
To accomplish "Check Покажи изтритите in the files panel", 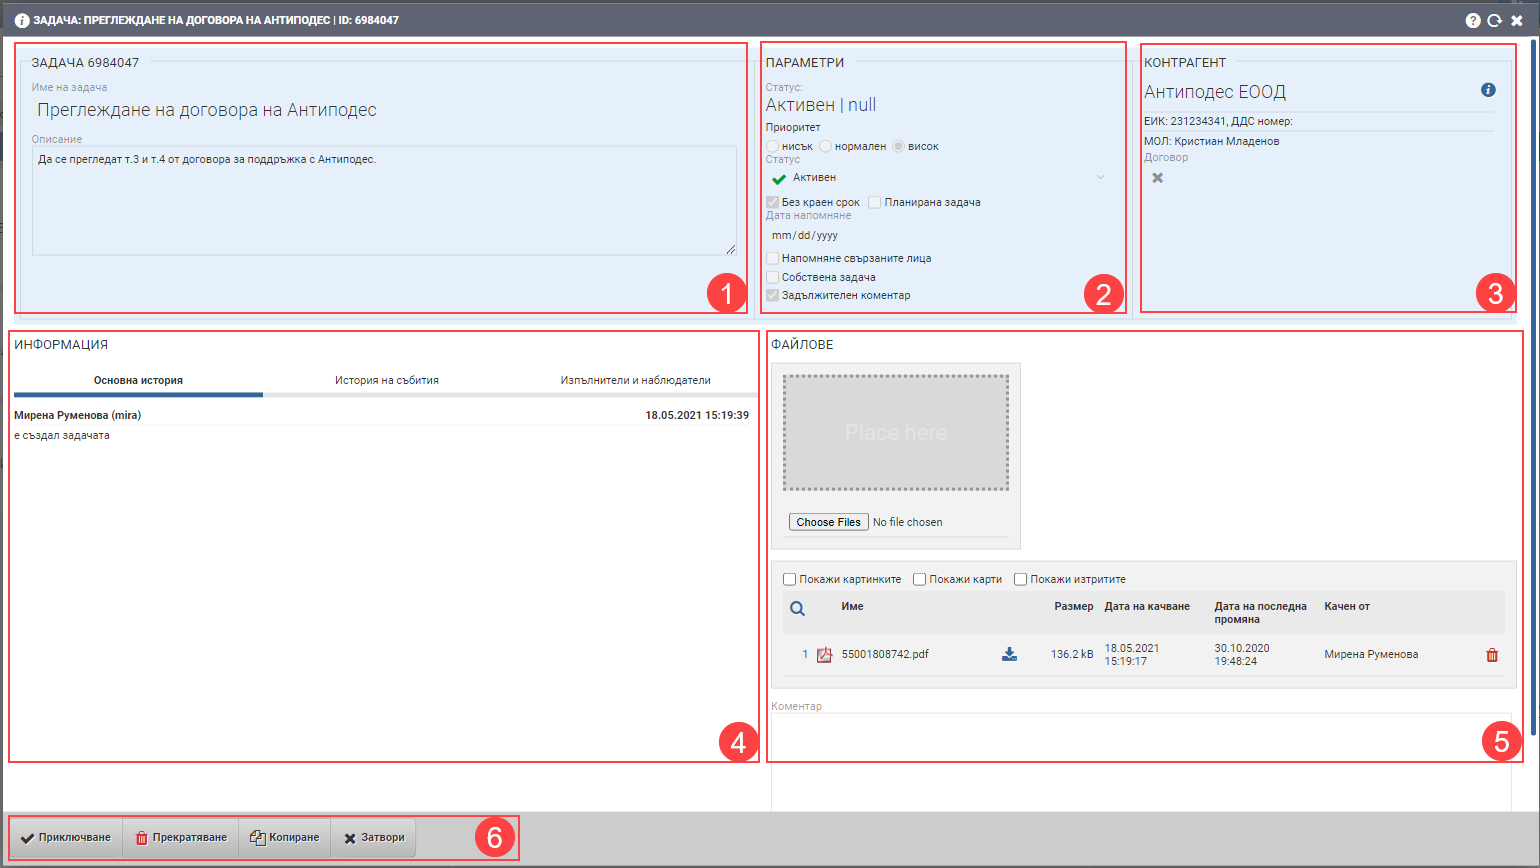I will [x=1021, y=579].
